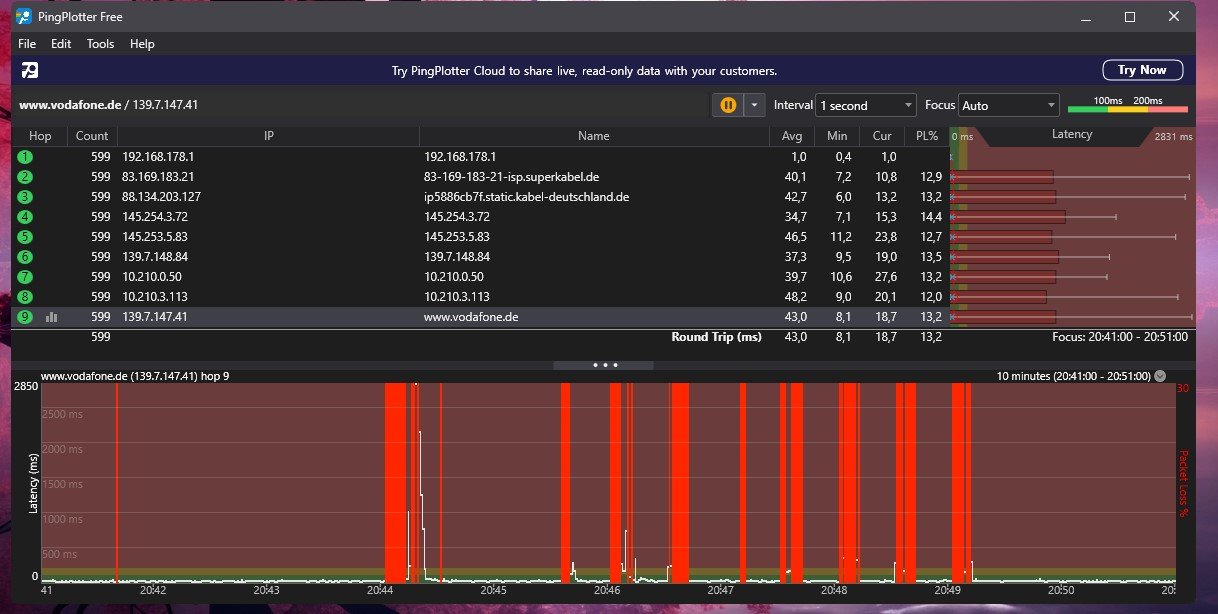The width and height of the screenshot is (1218, 614).
Task: Open the Focus dropdown set to Auto
Action: (x=1008, y=105)
